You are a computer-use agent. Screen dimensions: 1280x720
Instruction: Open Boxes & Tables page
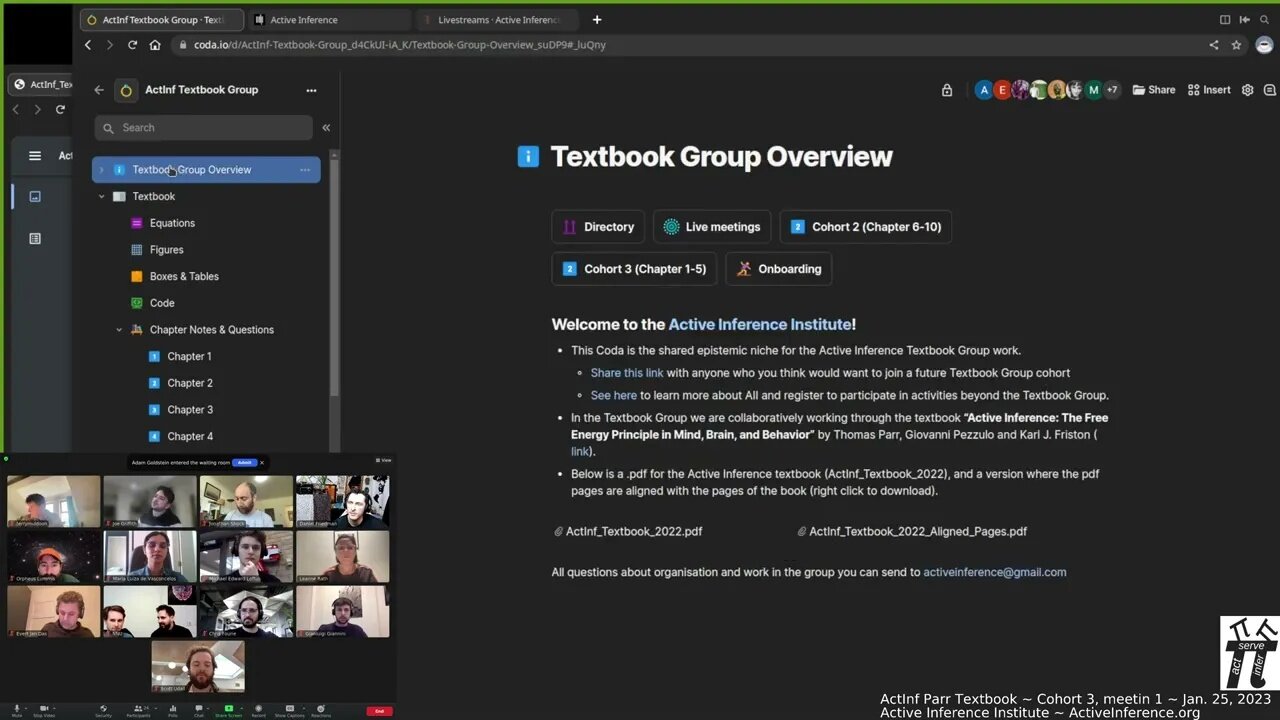[183, 276]
